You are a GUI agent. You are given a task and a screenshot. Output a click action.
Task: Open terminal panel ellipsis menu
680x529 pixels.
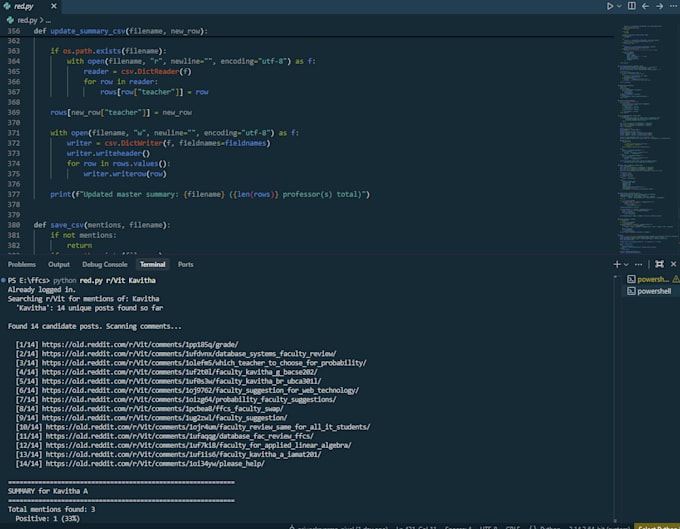tap(638, 264)
